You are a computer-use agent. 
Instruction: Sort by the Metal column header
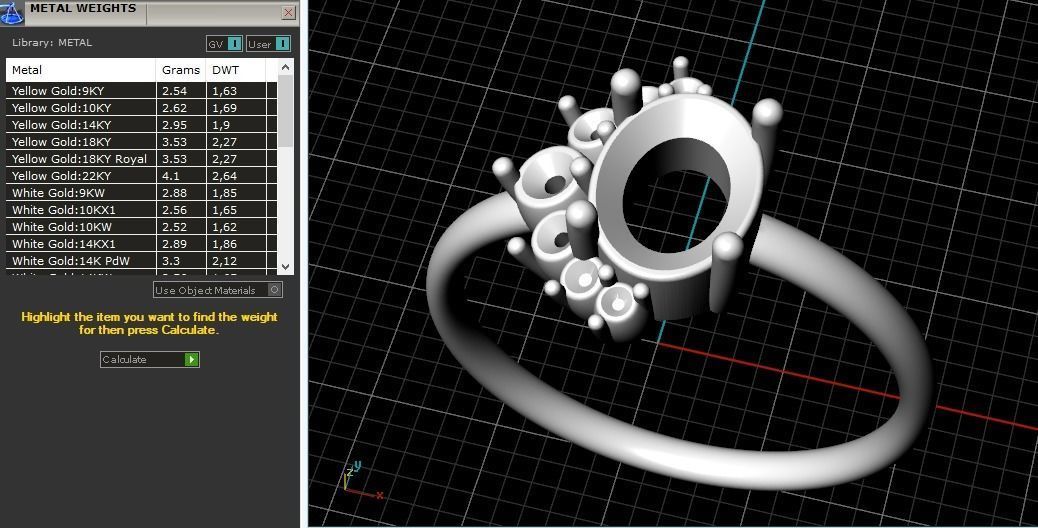click(81, 69)
